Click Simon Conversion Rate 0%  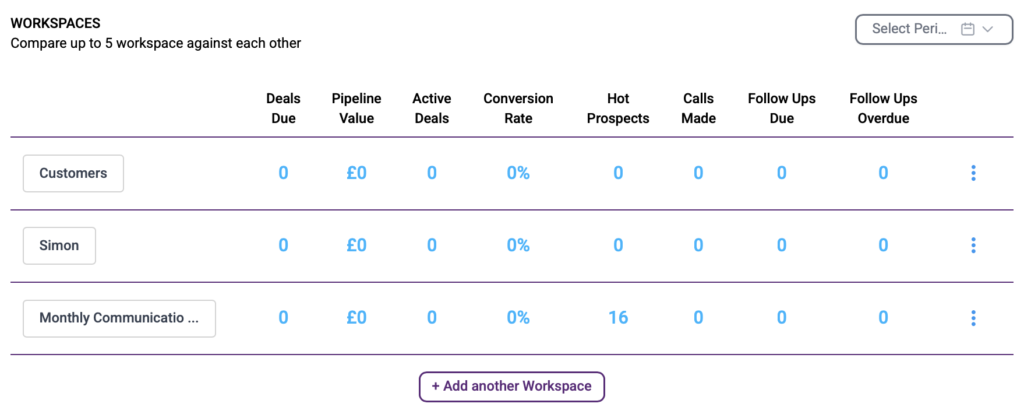pos(518,246)
